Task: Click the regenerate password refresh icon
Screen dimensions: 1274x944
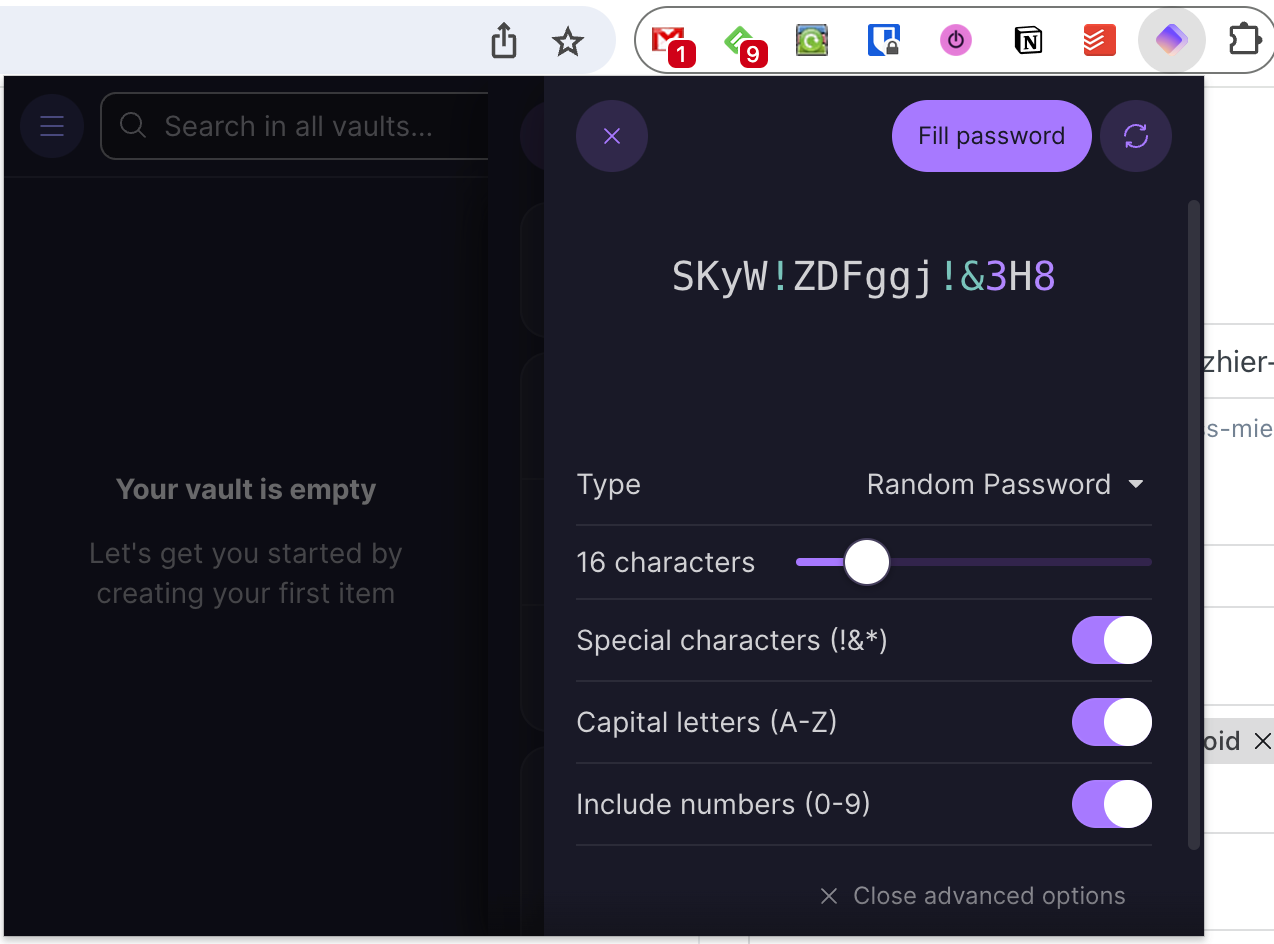Action: click(x=1136, y=136)
